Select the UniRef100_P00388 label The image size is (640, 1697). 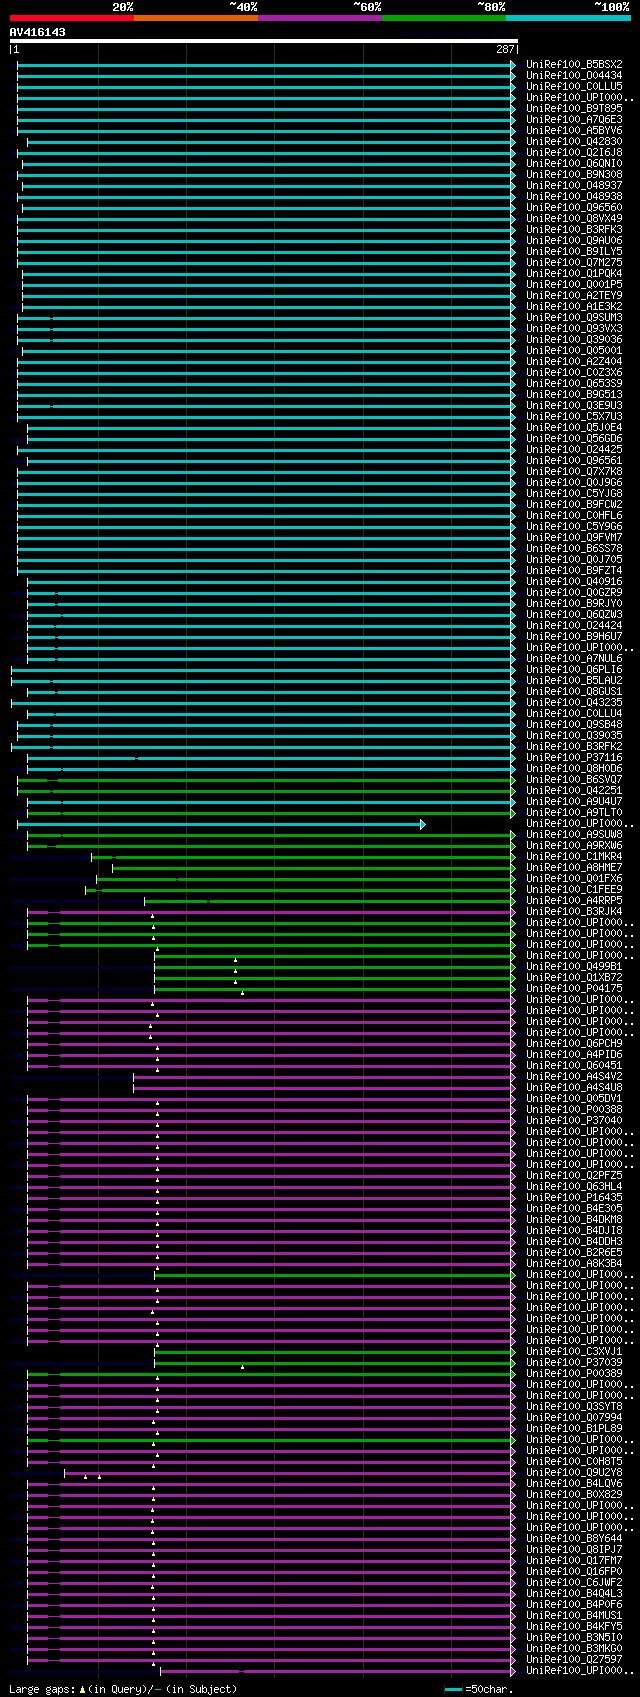[574, 1109]
